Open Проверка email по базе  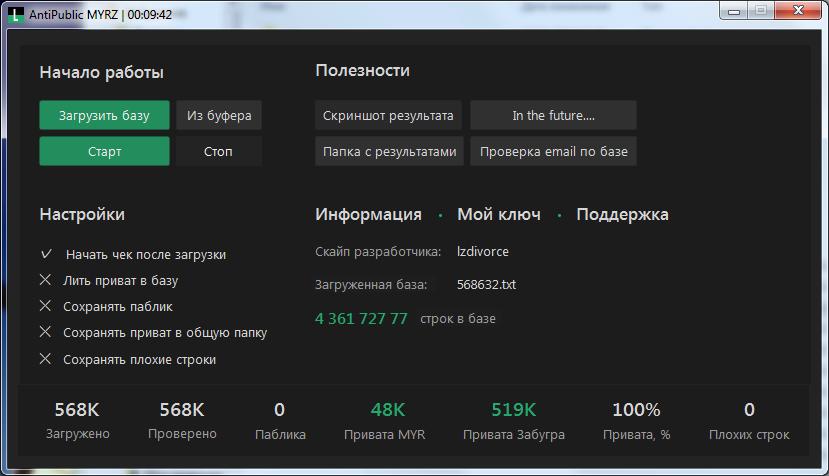[553, 151]
